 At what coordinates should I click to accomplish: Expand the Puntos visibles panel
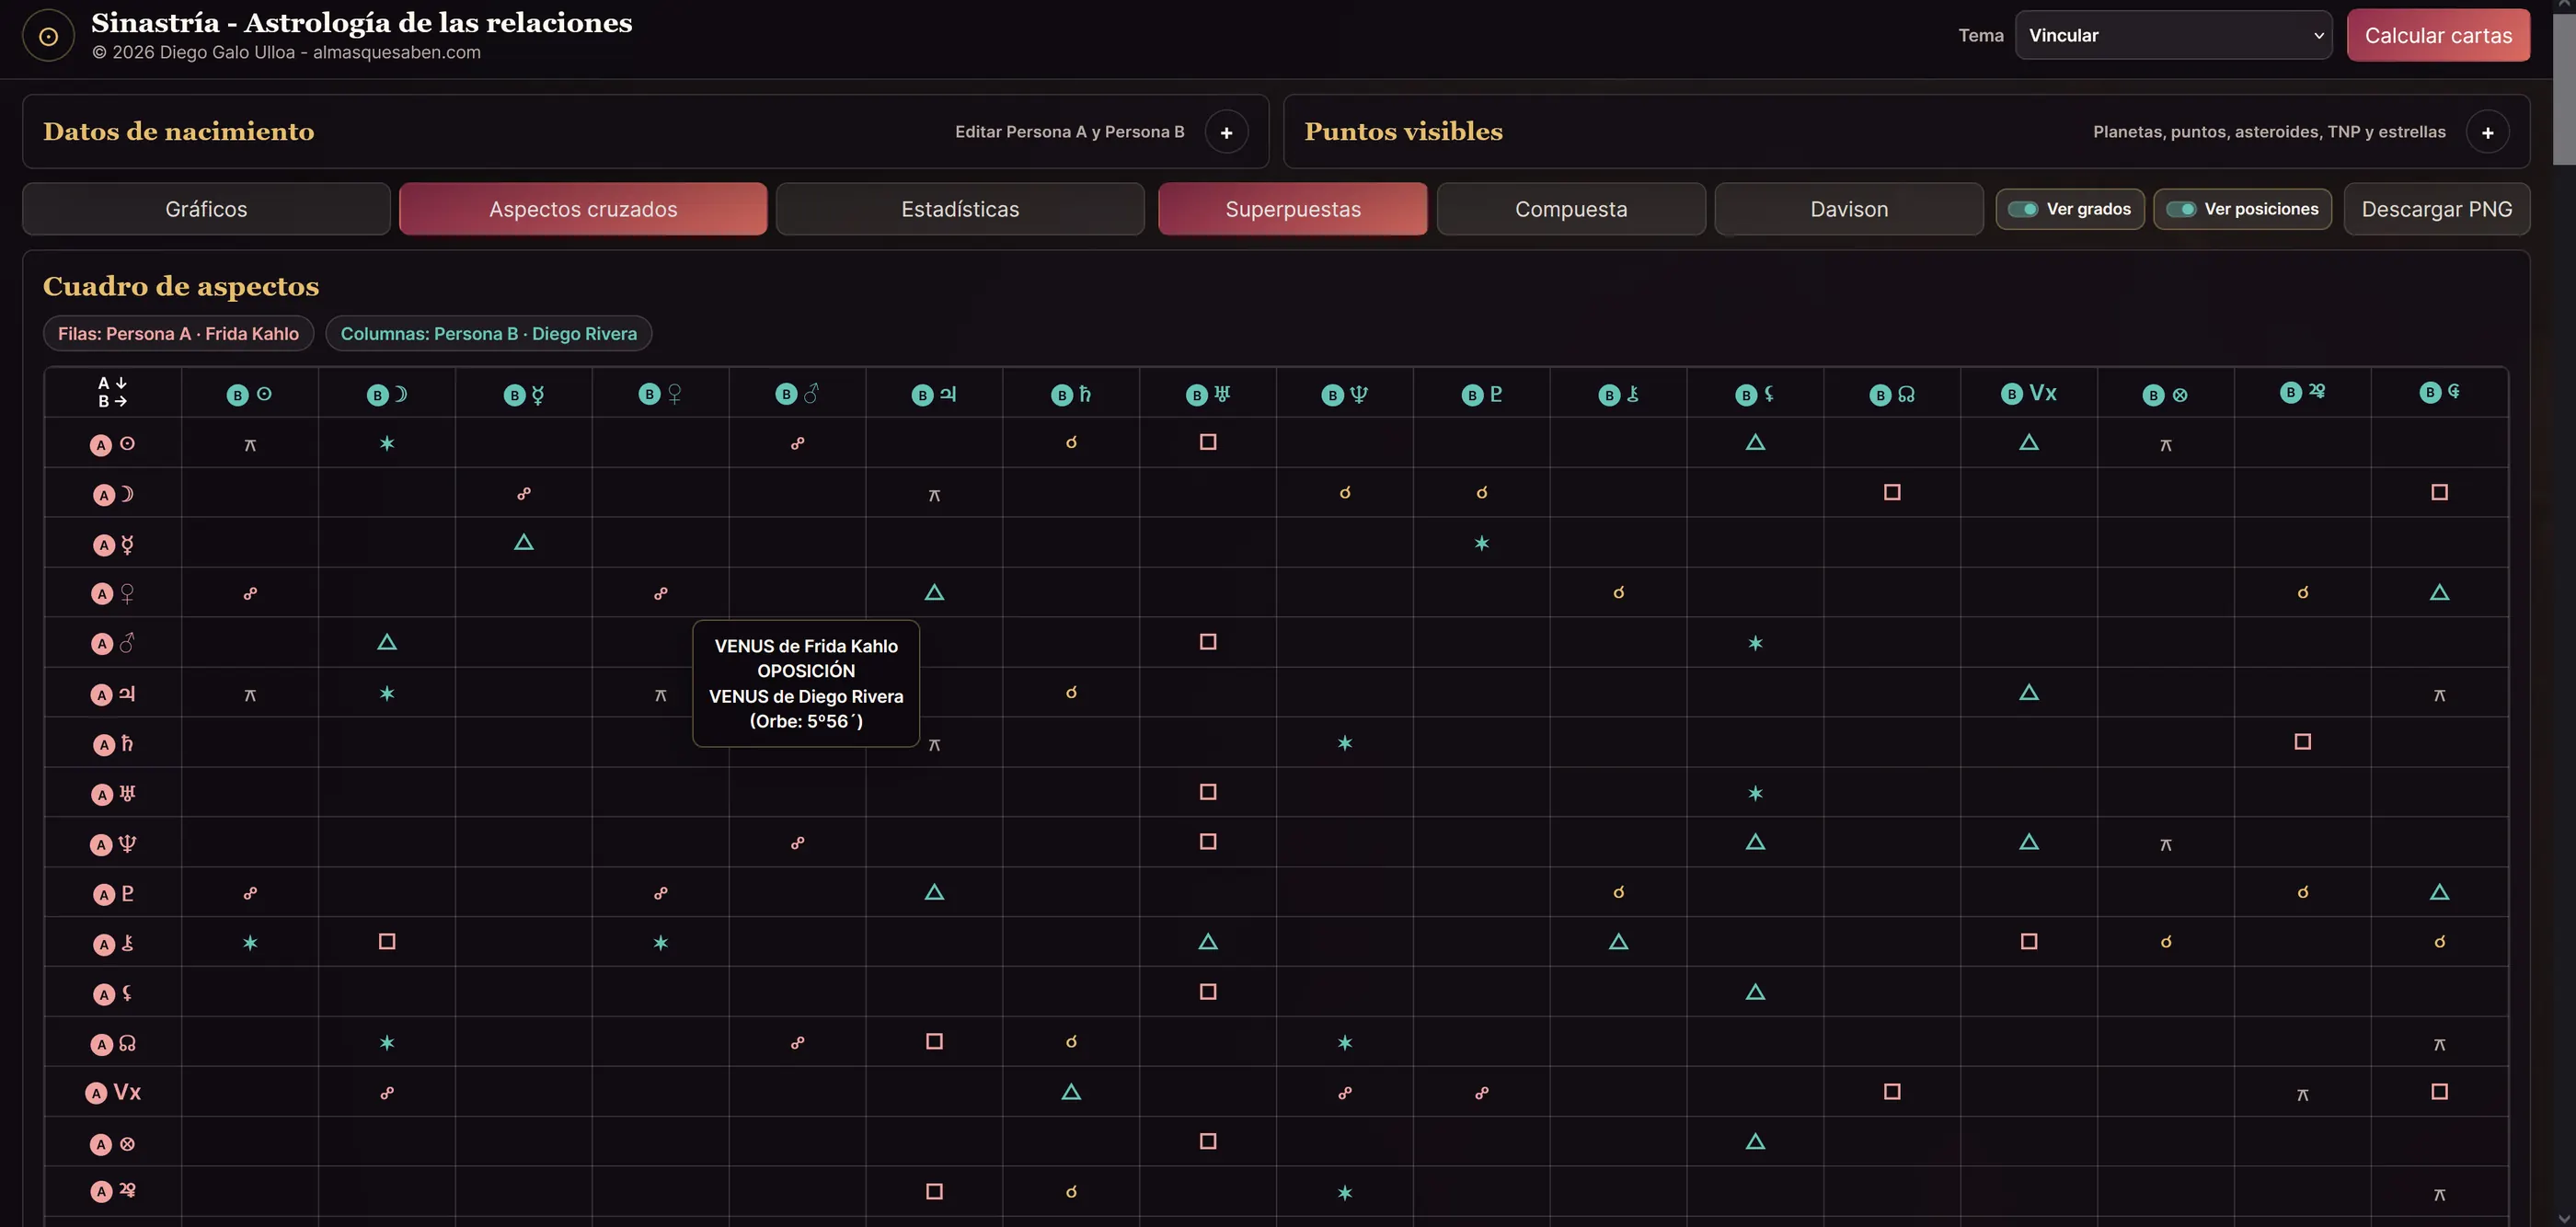2487,132
